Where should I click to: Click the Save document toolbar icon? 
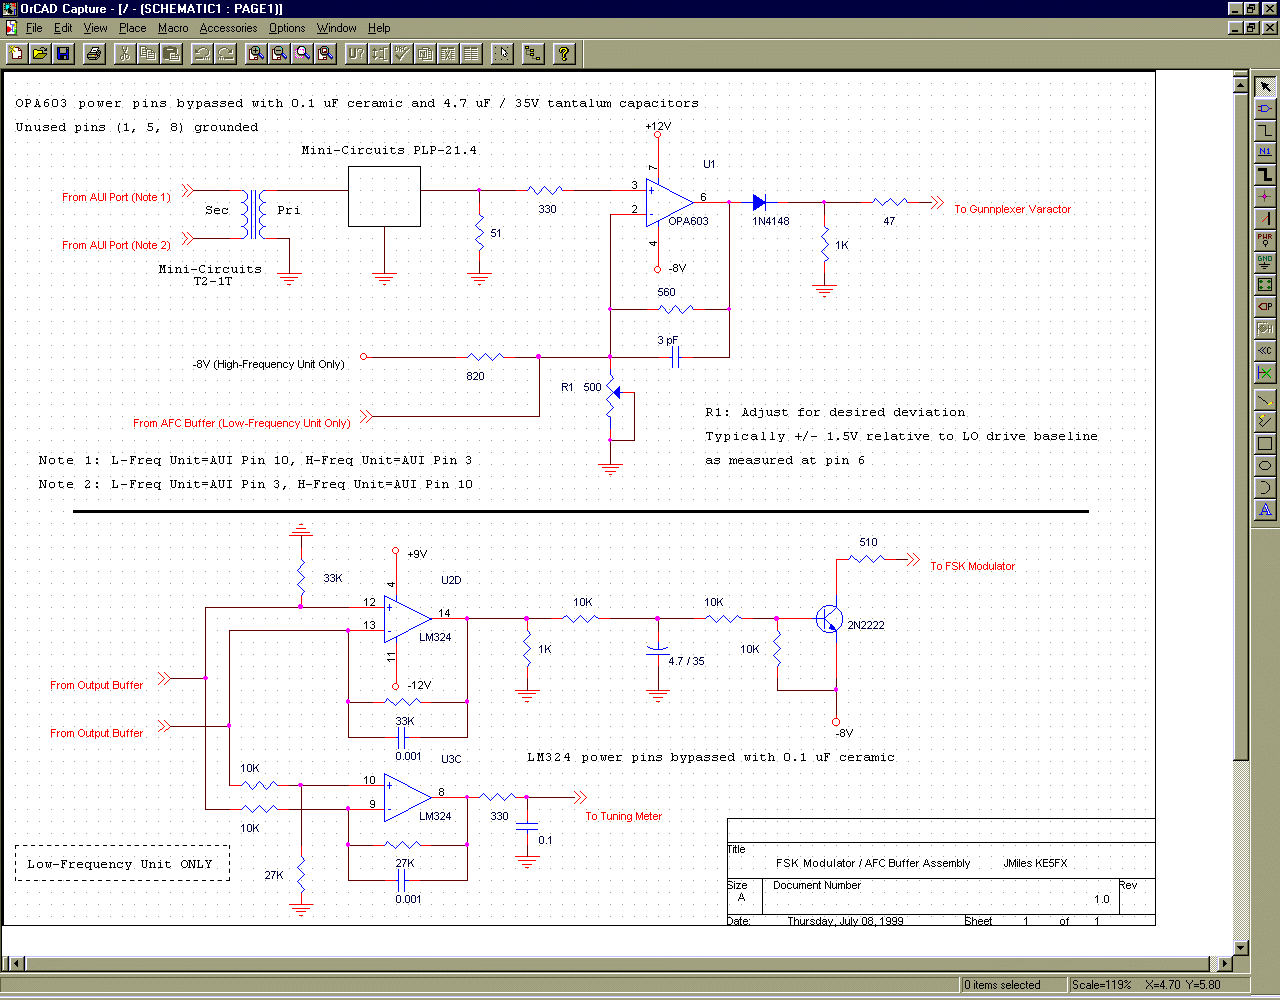click(x=63, y=53)
